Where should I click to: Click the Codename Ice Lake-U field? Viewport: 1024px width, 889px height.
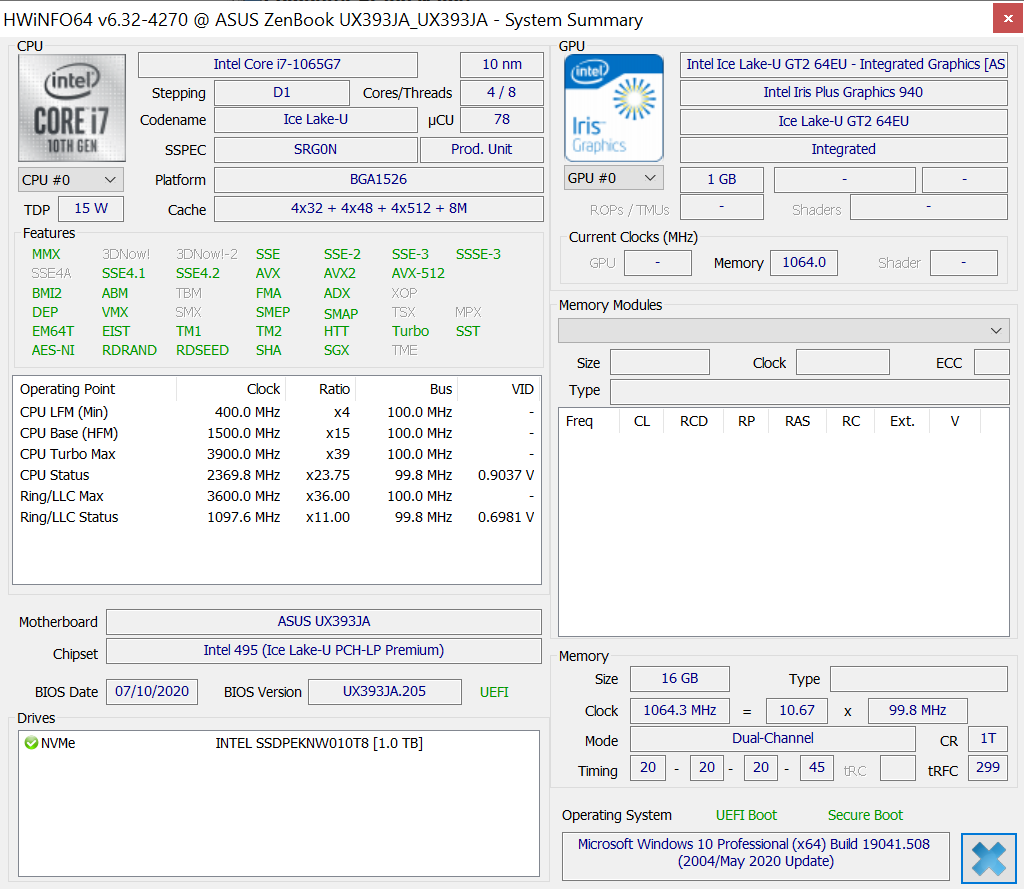pos(315,120)
